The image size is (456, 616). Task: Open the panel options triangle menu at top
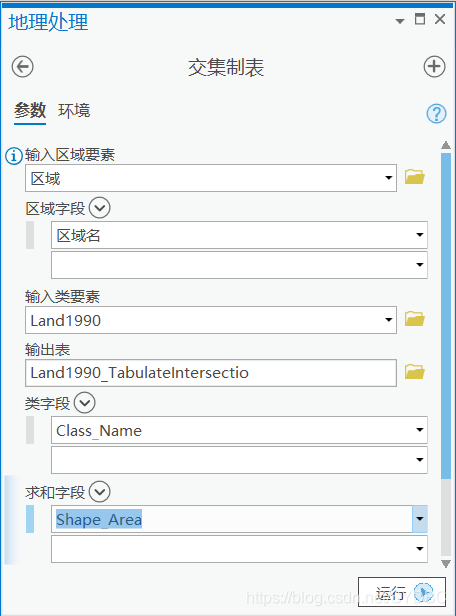click(x=400, y=21)
